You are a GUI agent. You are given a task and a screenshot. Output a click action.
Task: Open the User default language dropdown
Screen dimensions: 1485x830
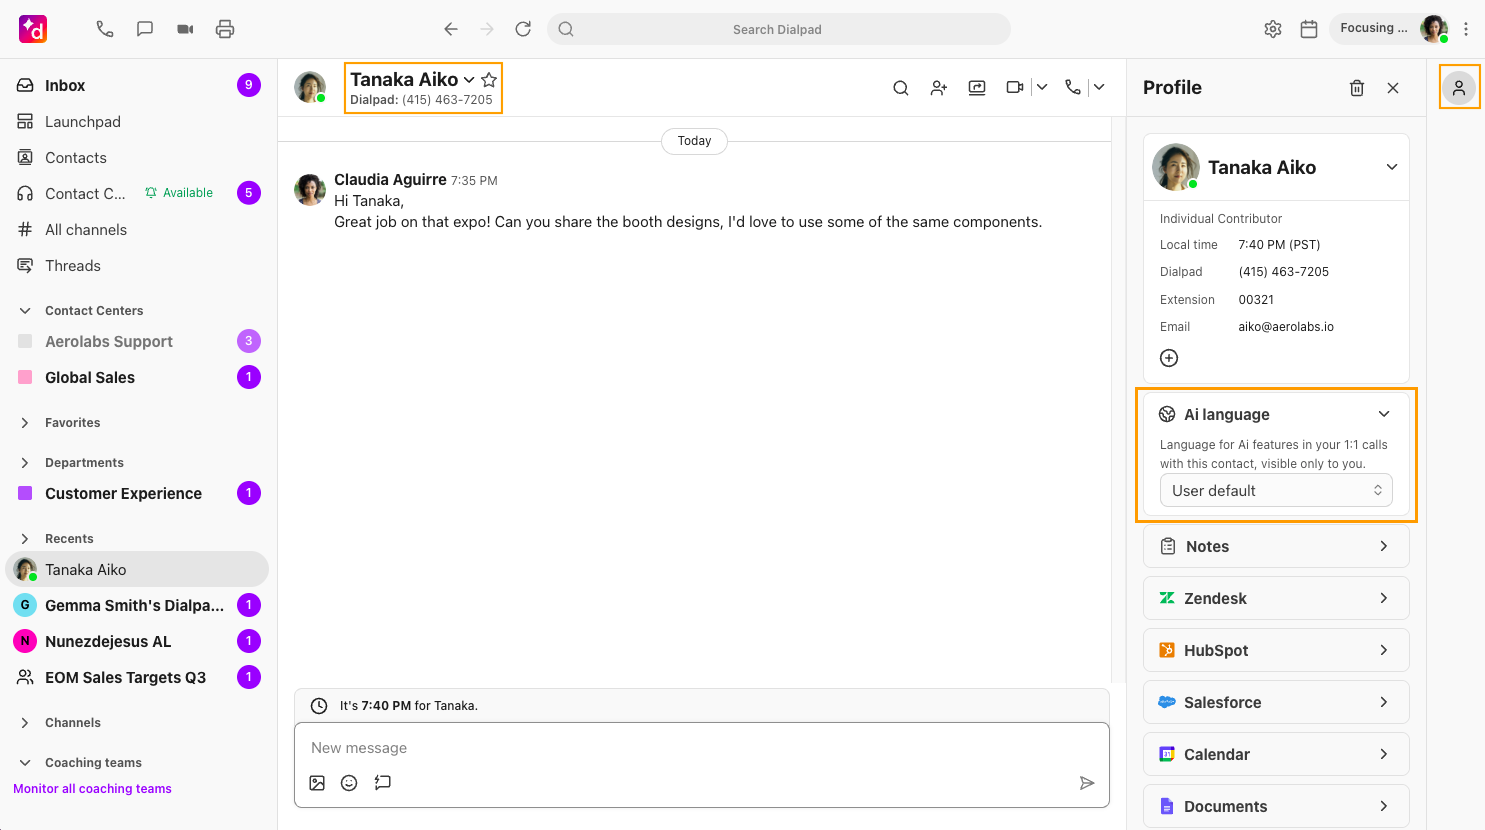[x=1276, y=491]
